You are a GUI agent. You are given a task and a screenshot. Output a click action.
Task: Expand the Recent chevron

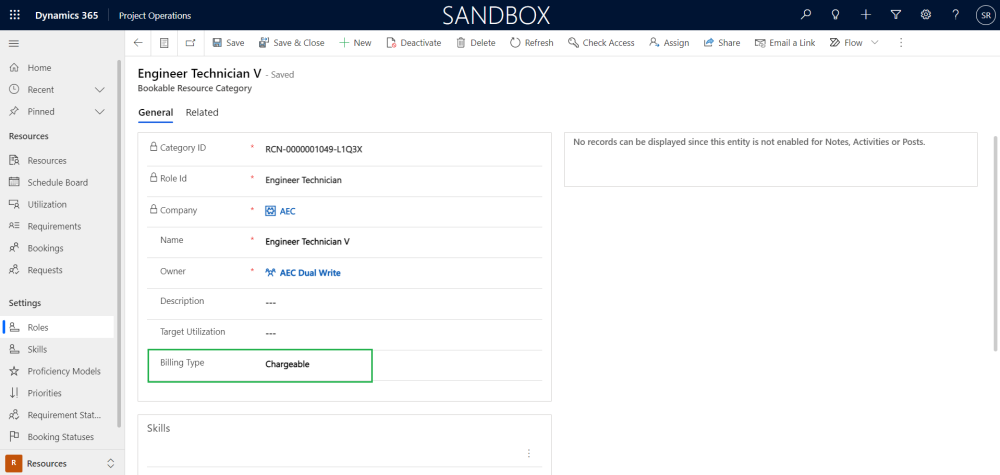100,90
